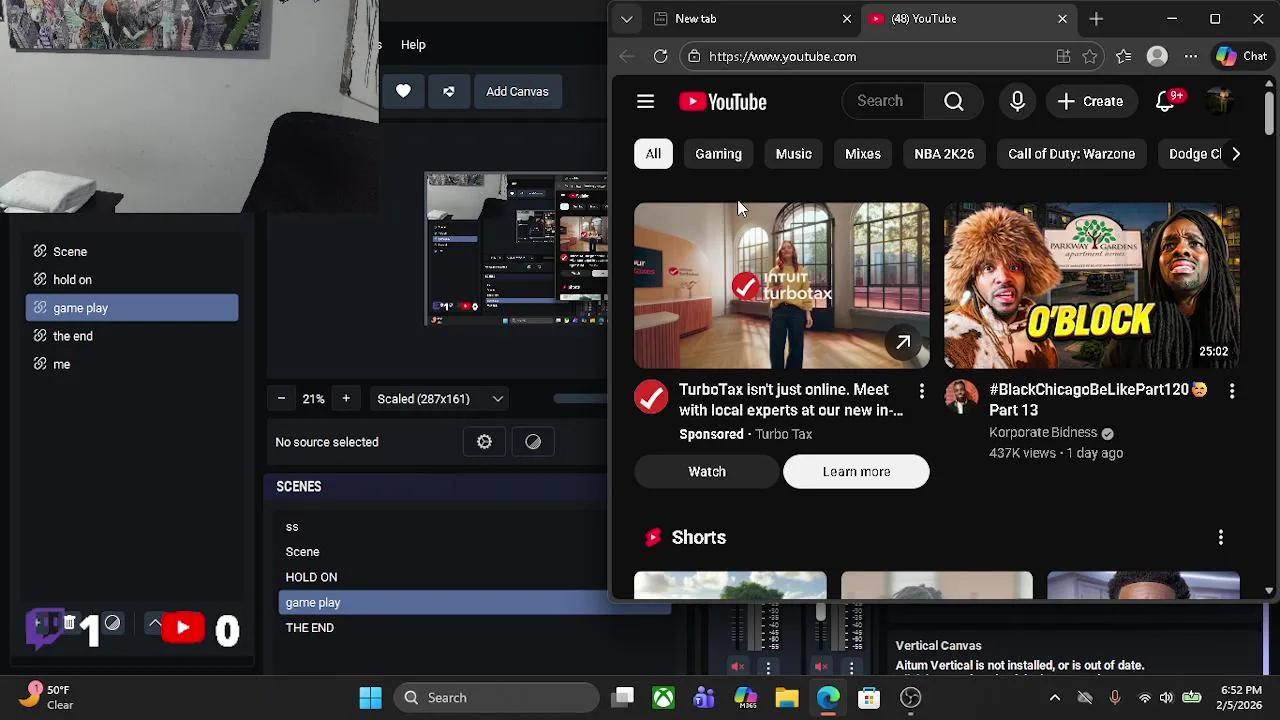Open Shorts section more options
This screenshot has width=1280, height=720.
pyautogui.click(x=1221, y=538)
